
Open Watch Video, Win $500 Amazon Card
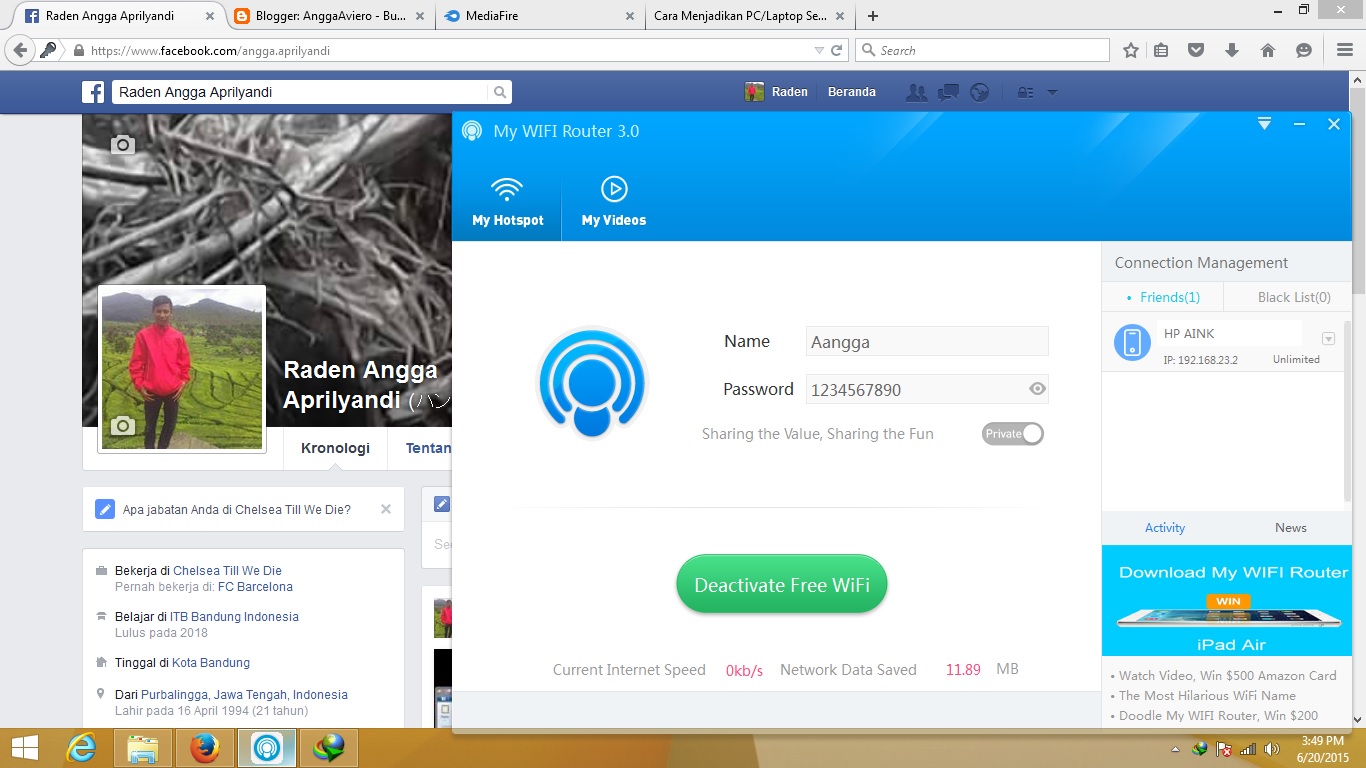pos(1228,675)
